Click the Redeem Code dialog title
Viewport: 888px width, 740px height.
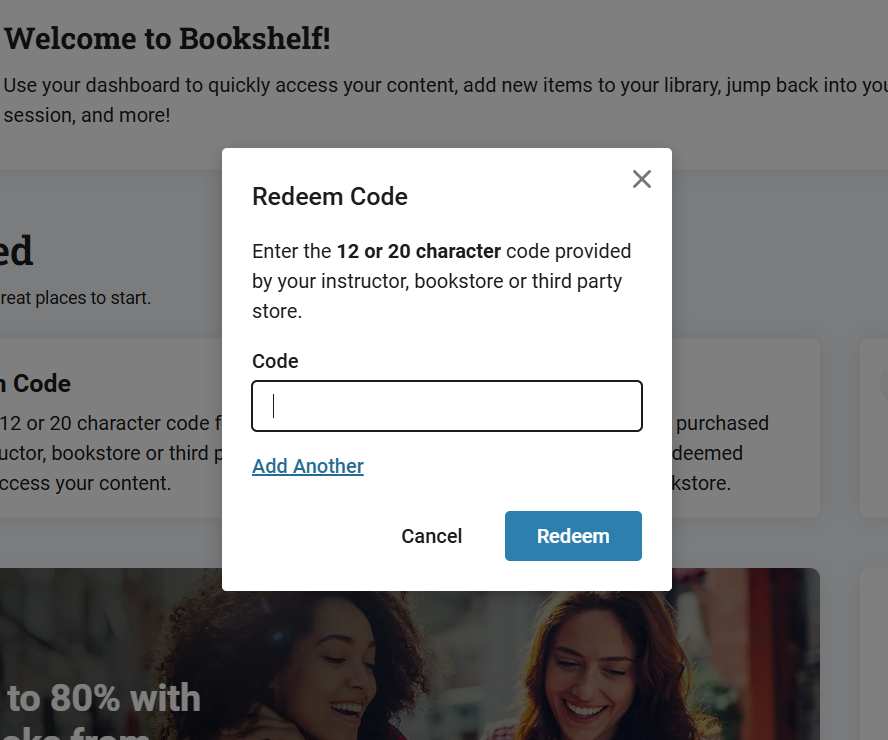click(330, 197)
